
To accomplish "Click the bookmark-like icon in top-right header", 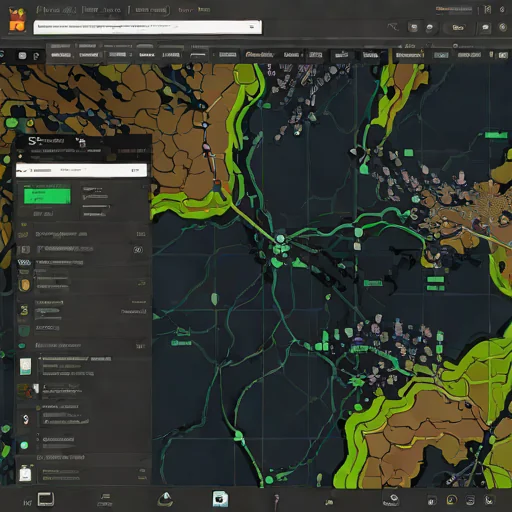I will (488, 9).
